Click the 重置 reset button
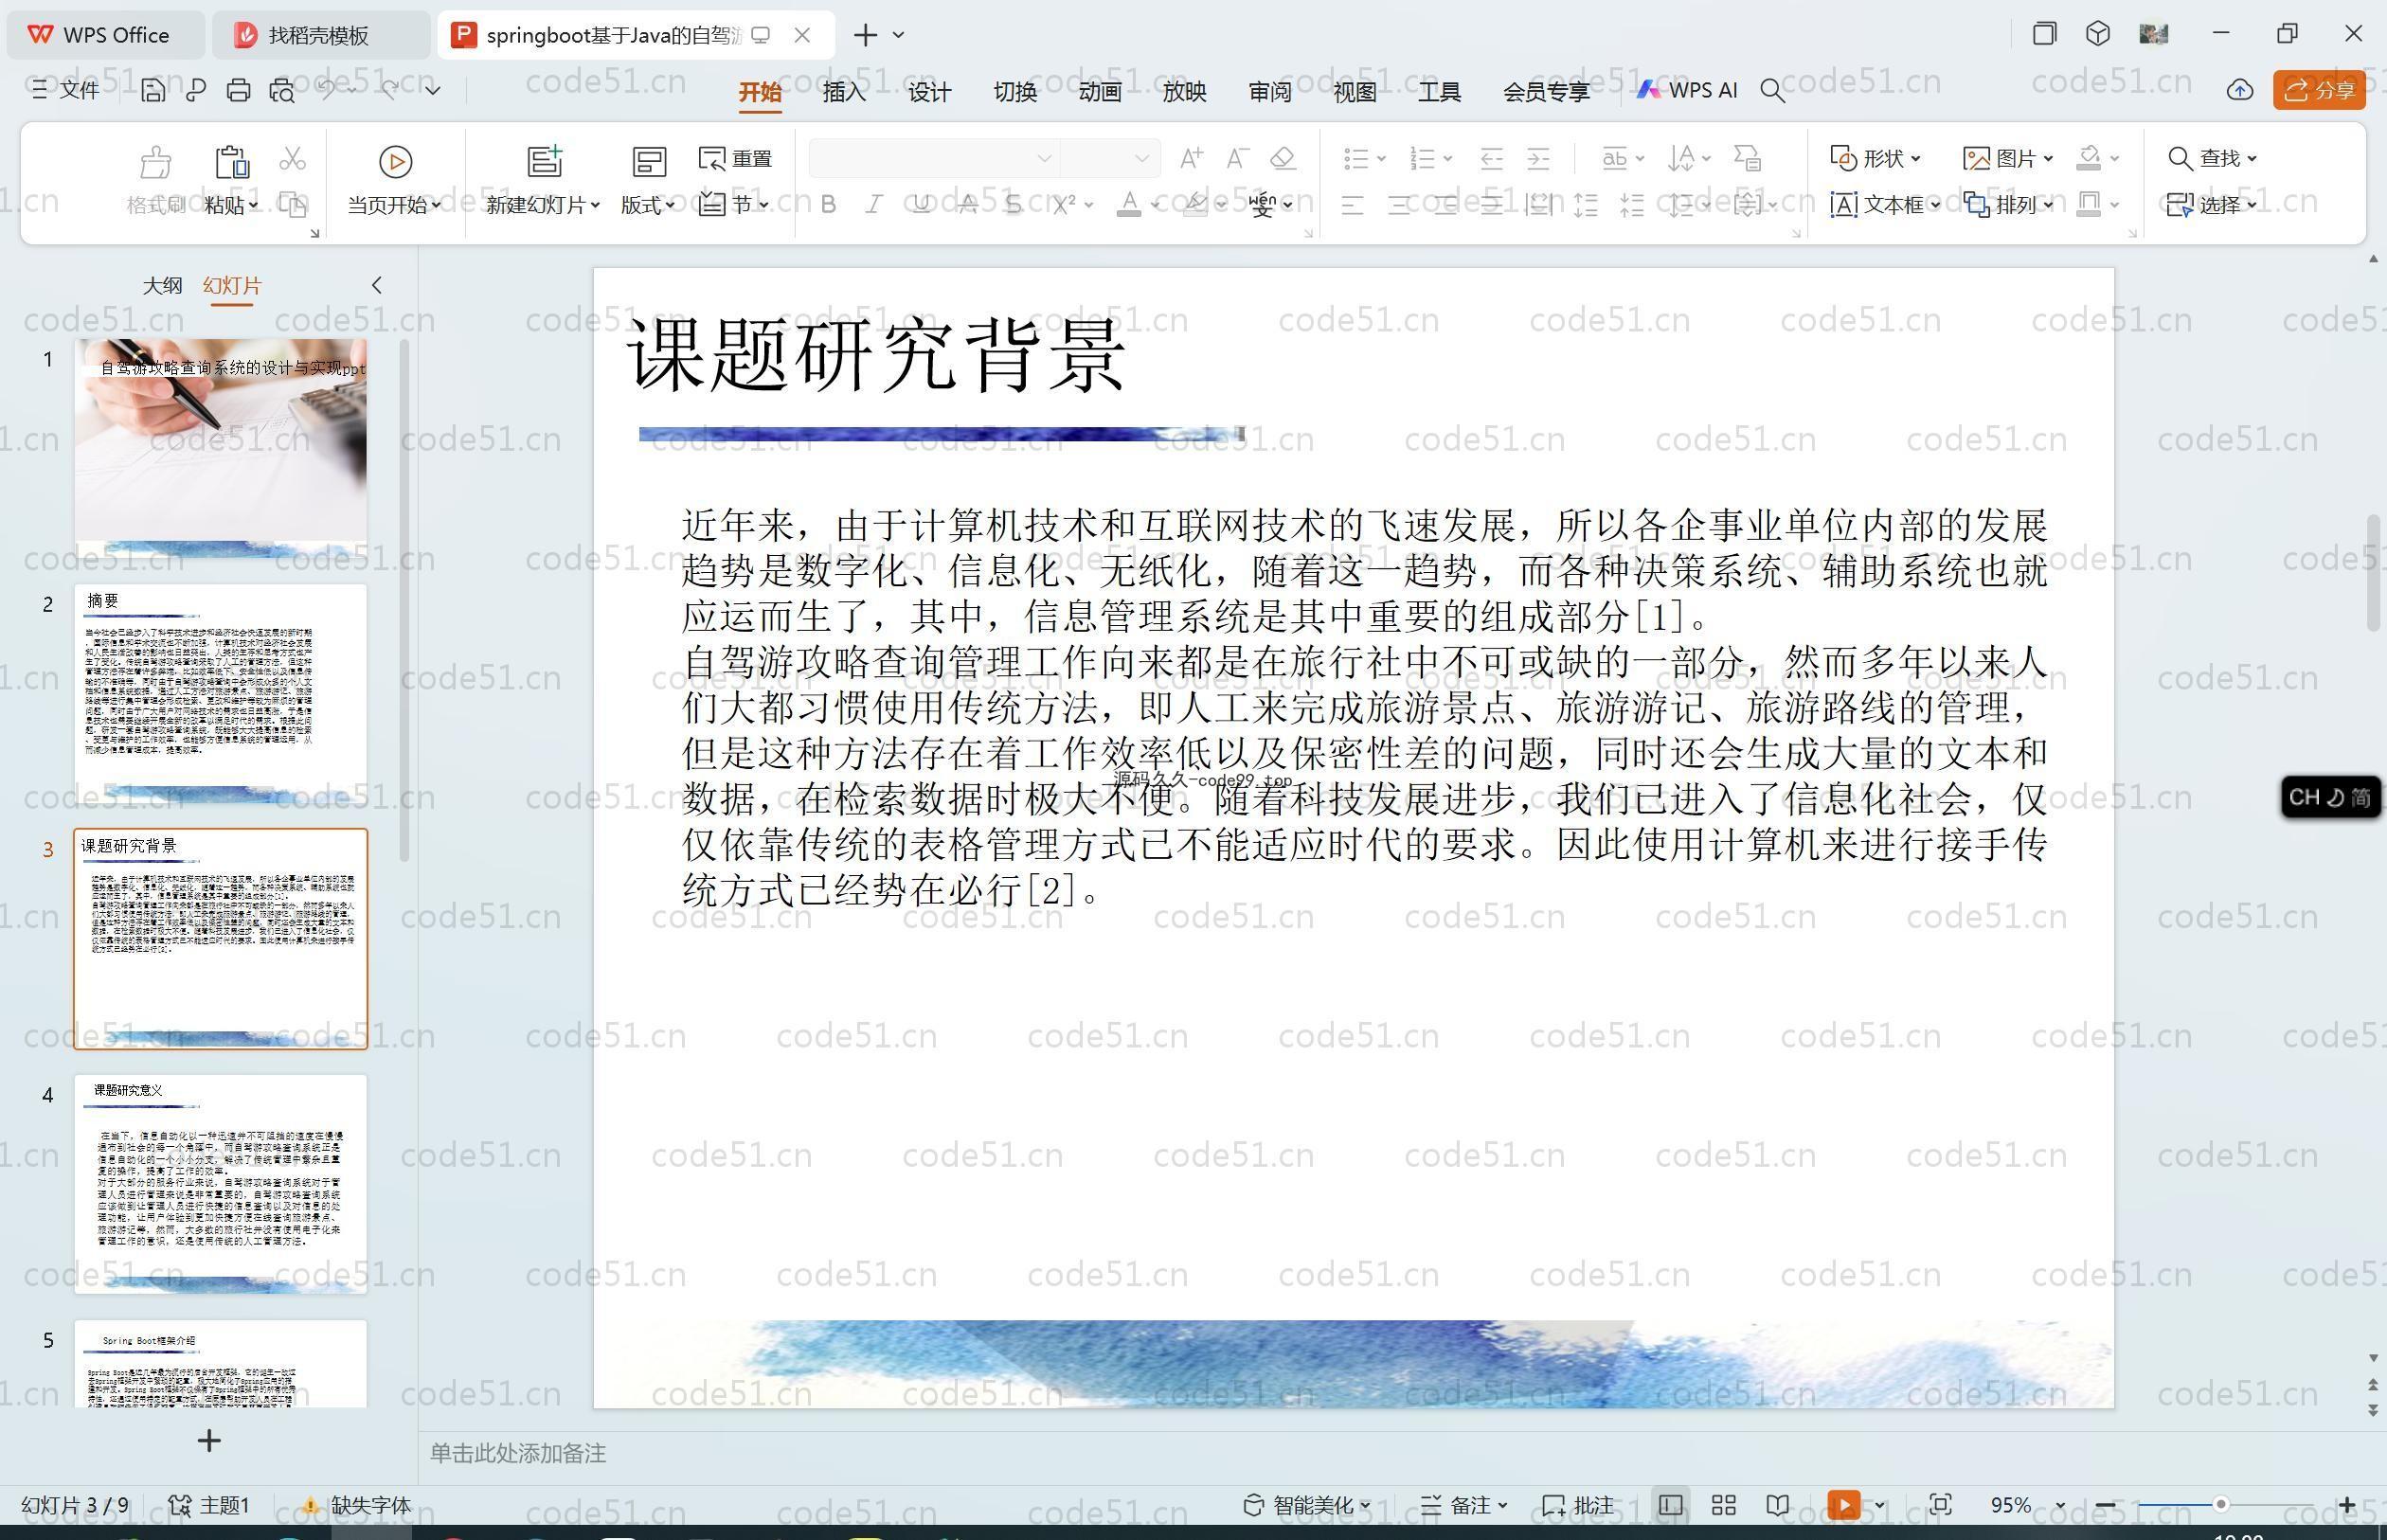Viewport: 2387px width, 1540px height. (736, 158)
